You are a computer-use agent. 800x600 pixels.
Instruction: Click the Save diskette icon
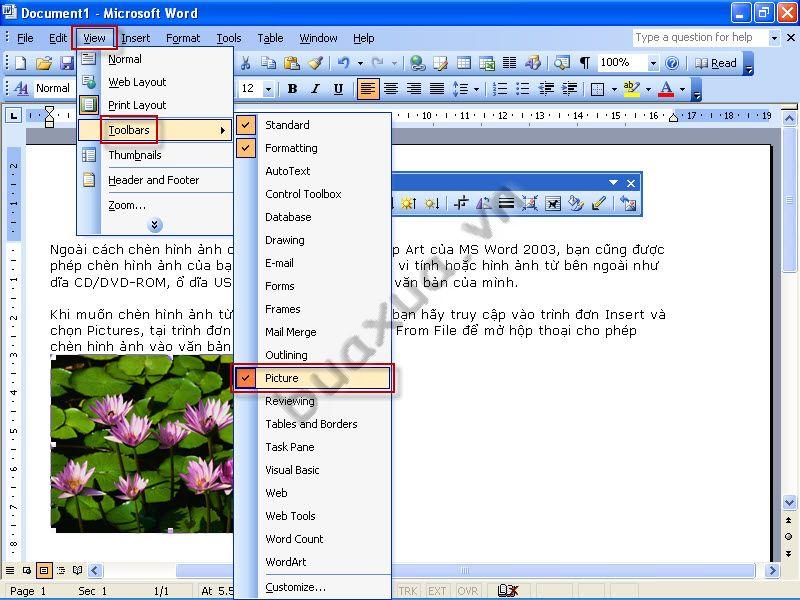coord(67,63)
